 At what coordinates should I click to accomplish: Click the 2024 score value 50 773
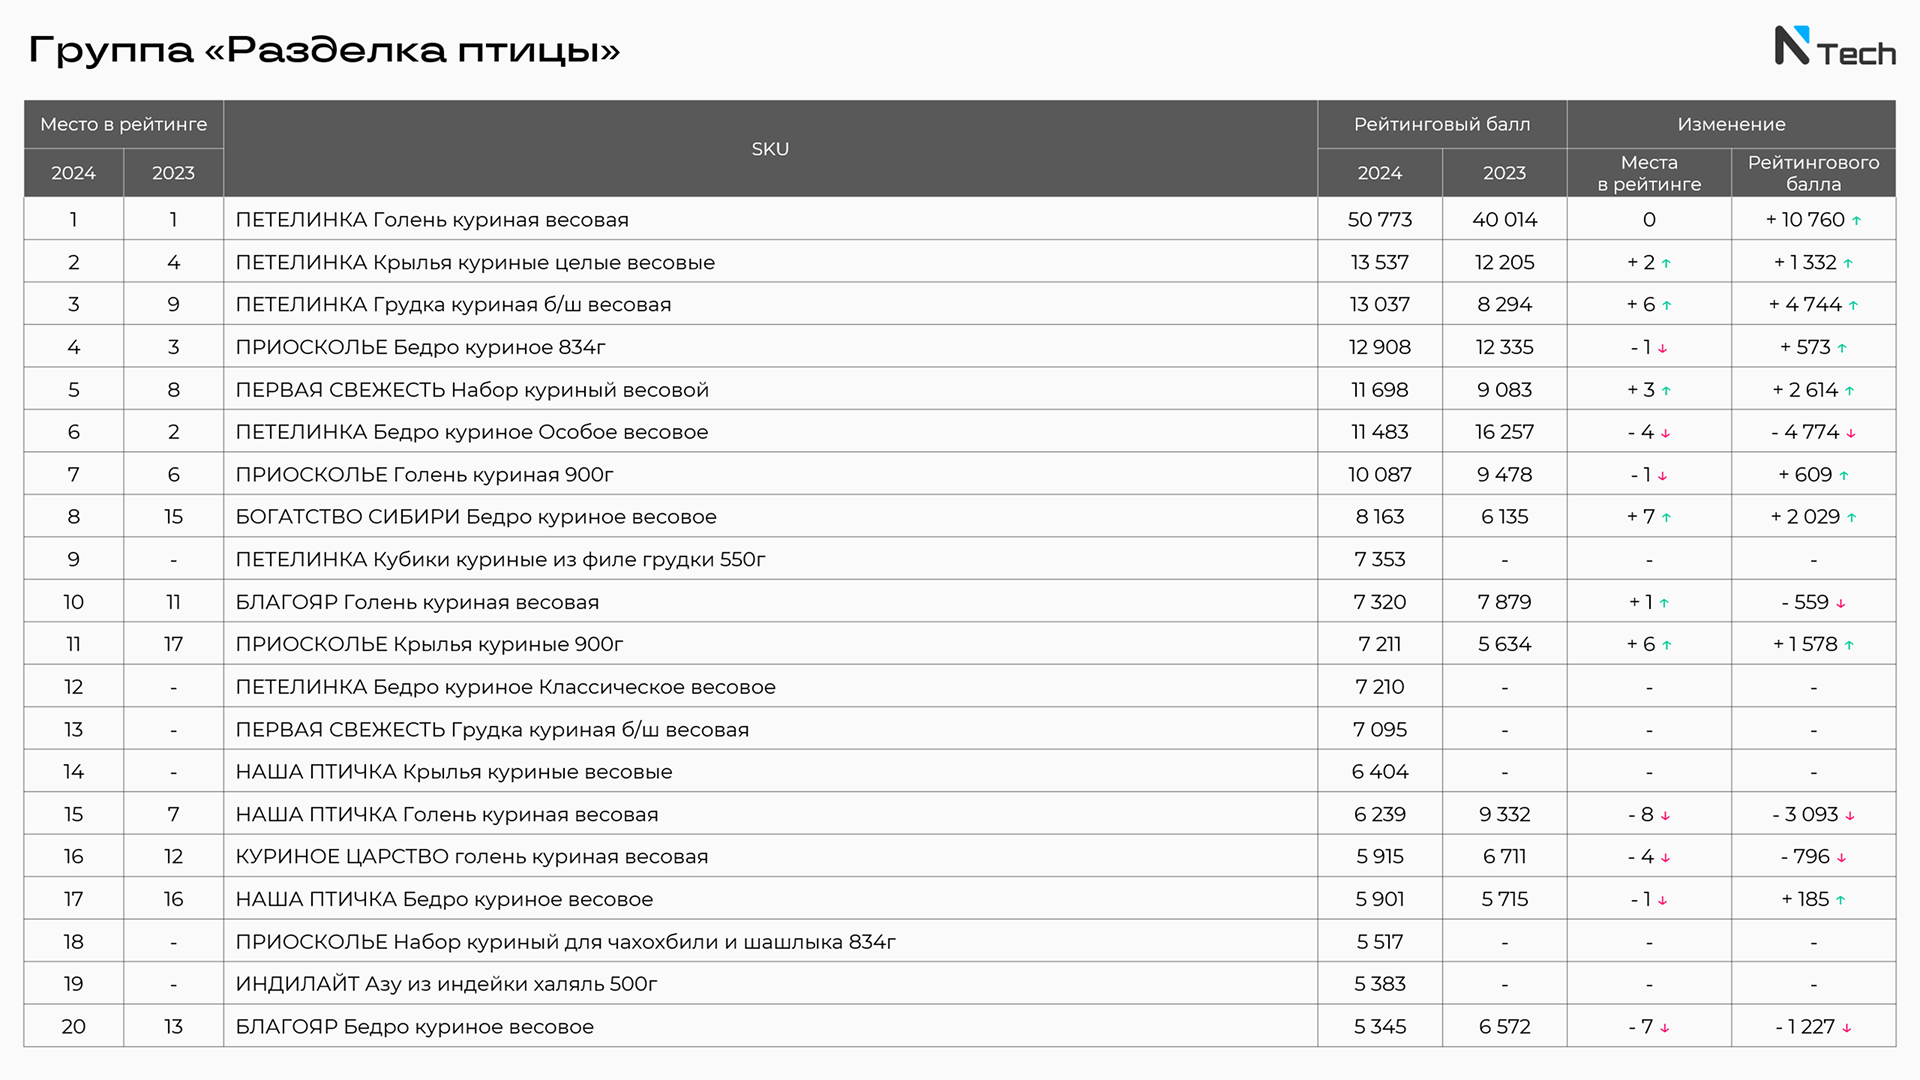point(1380,219)
